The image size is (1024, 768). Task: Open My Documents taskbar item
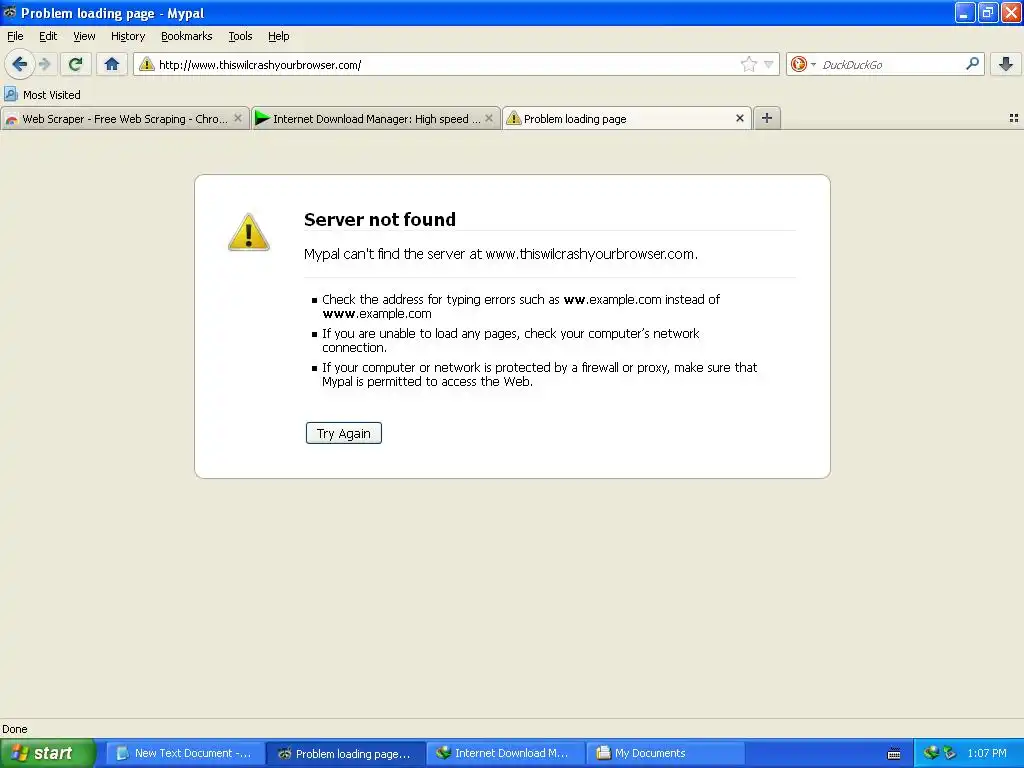click(x=665, y=753)
